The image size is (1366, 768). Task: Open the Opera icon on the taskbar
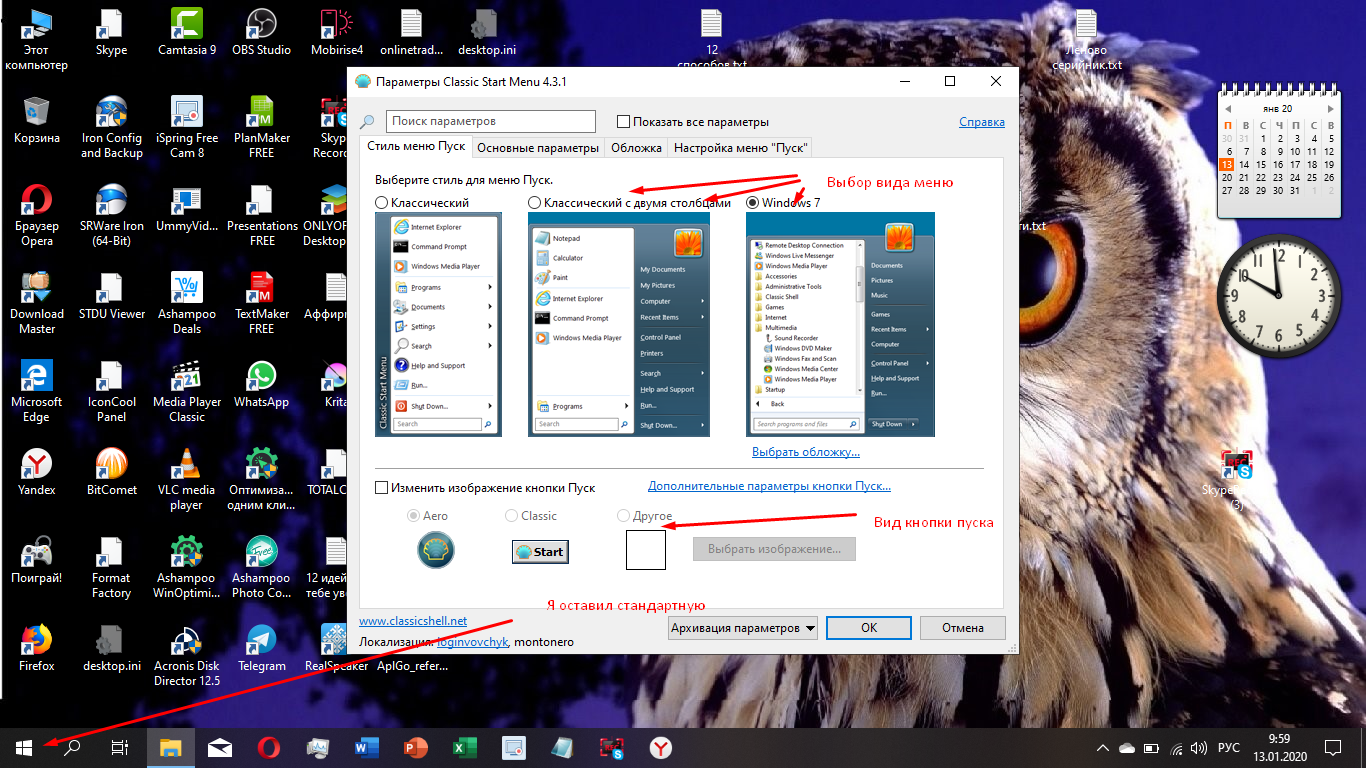click(268, 747)
